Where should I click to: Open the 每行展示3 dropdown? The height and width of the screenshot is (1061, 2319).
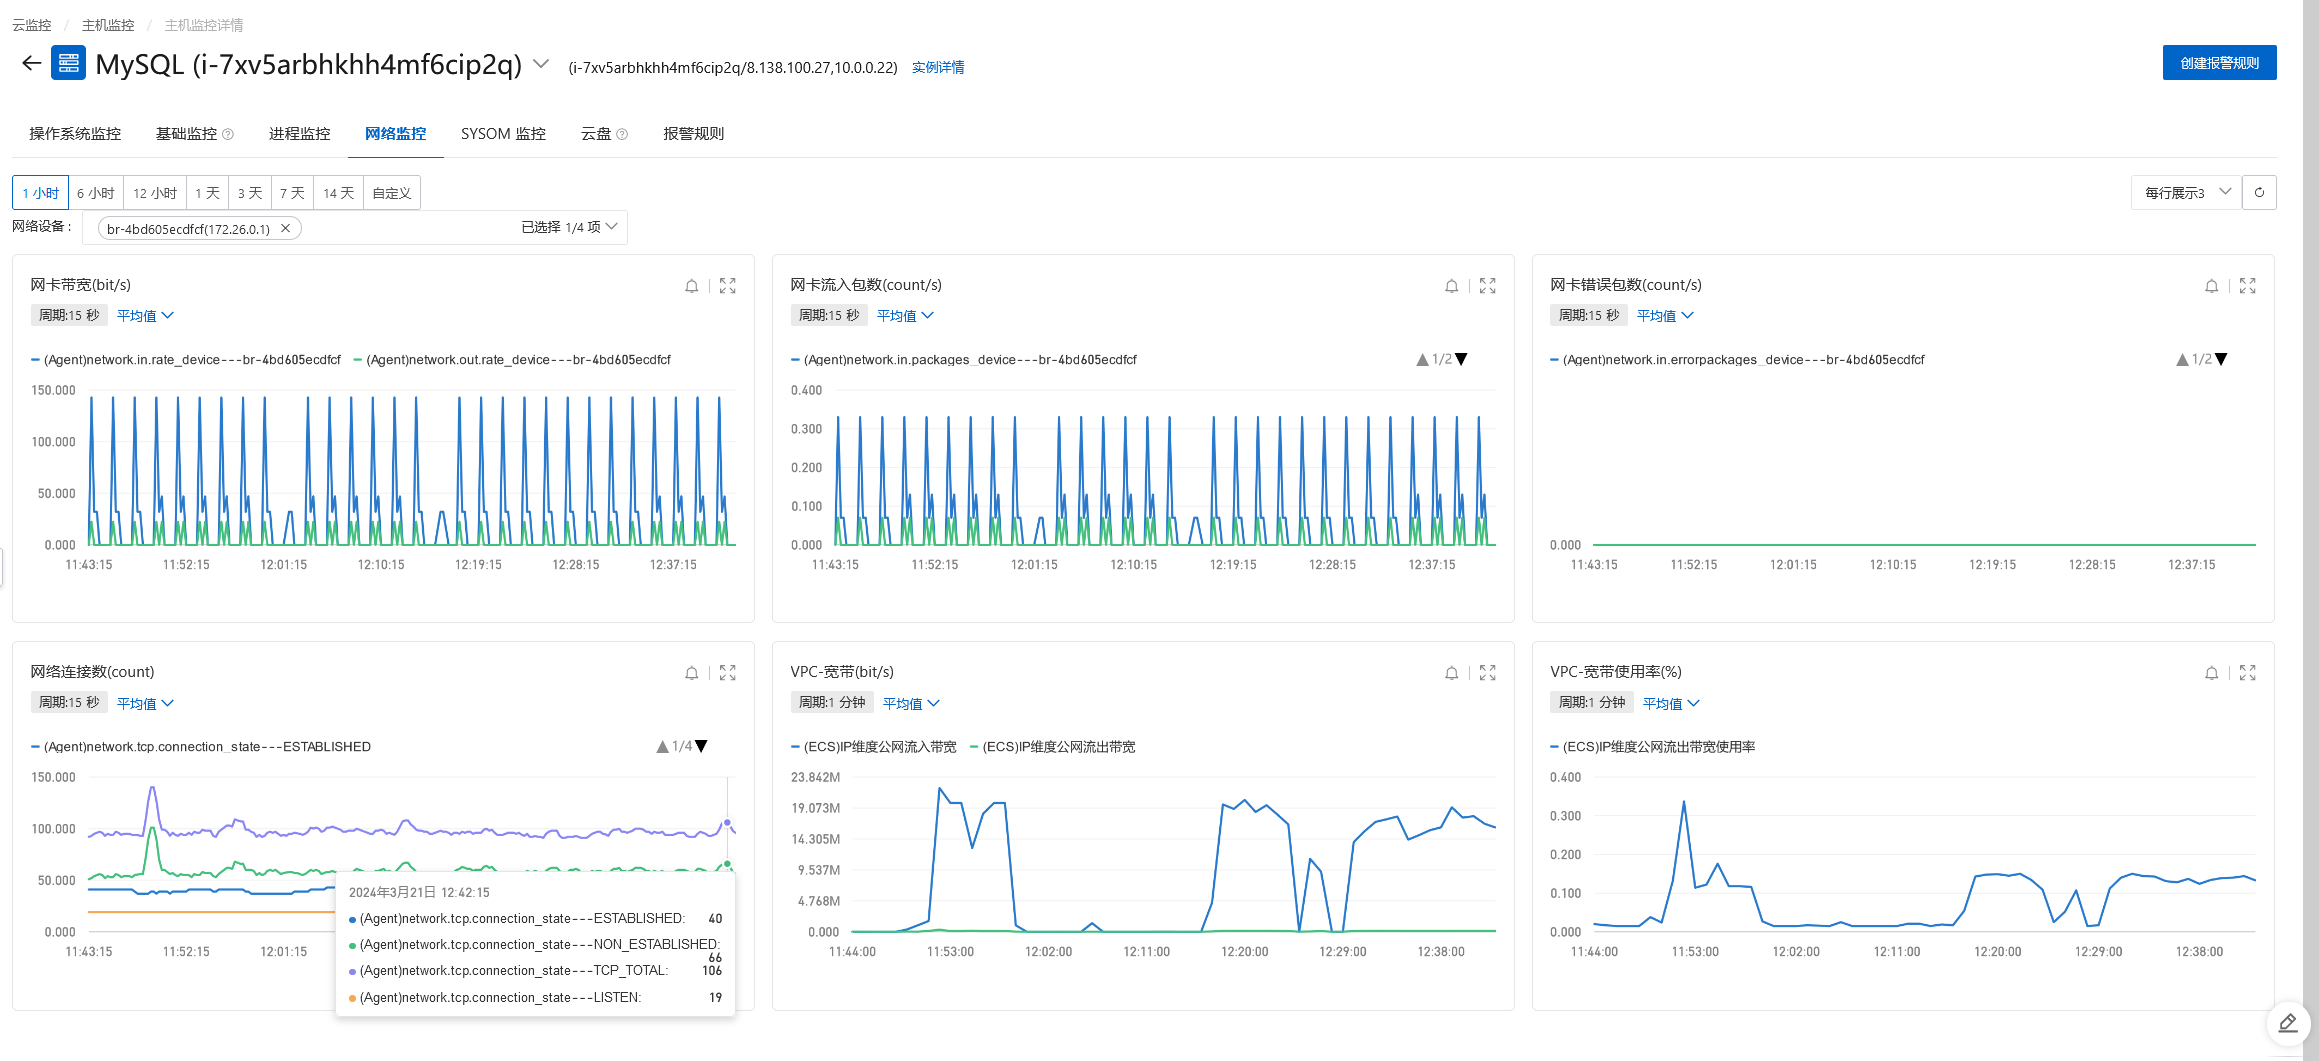pyautogui.click(x=2187, y=192)
